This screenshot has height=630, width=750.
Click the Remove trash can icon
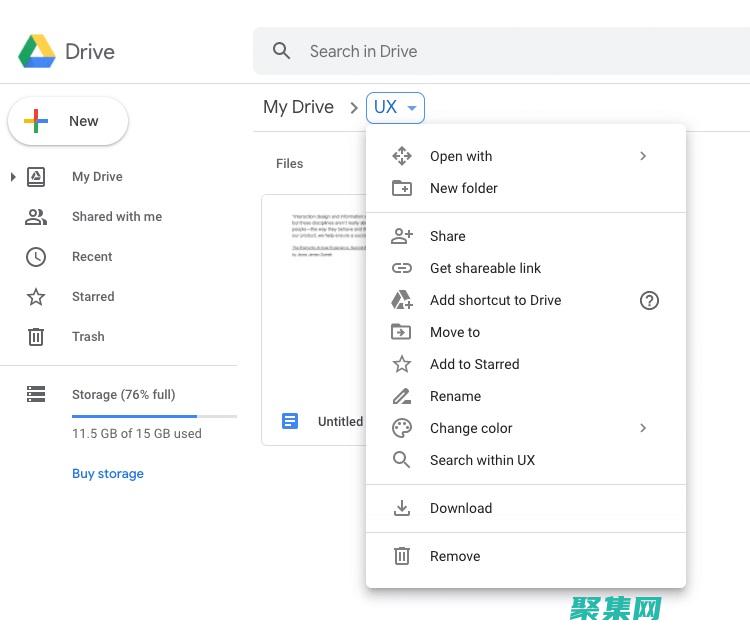pos(402,556)
